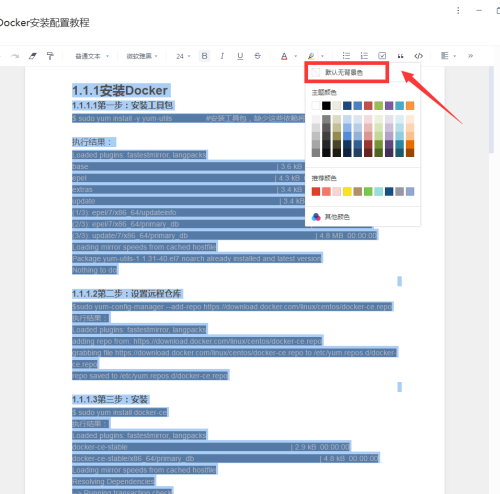Pick red theme color swatch

tap(368, 106)
